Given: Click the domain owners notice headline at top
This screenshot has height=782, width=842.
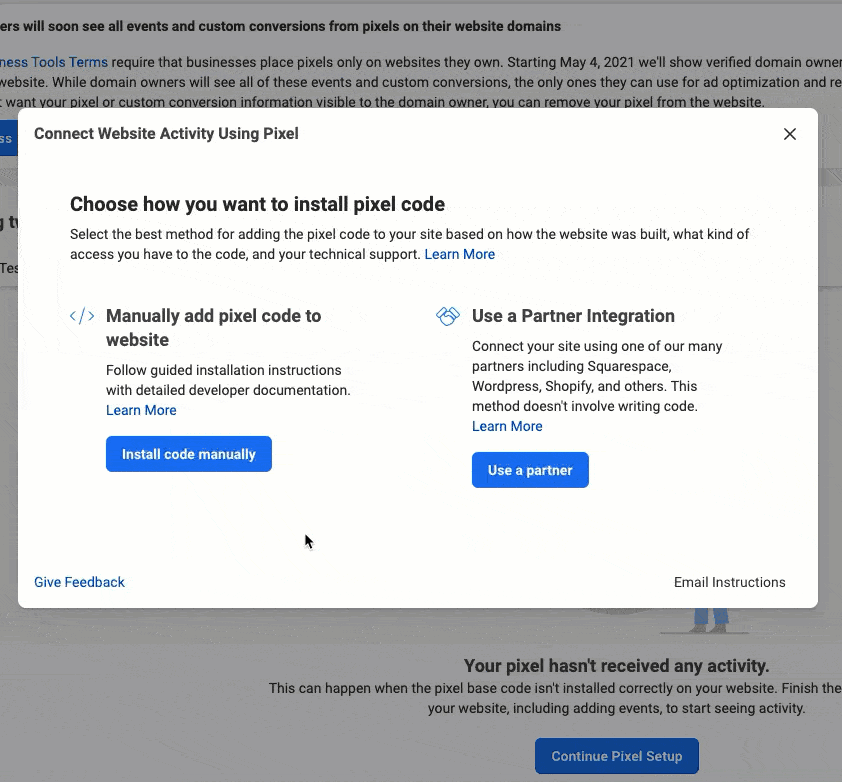Looking at the screenshot, I should point(280,26).
